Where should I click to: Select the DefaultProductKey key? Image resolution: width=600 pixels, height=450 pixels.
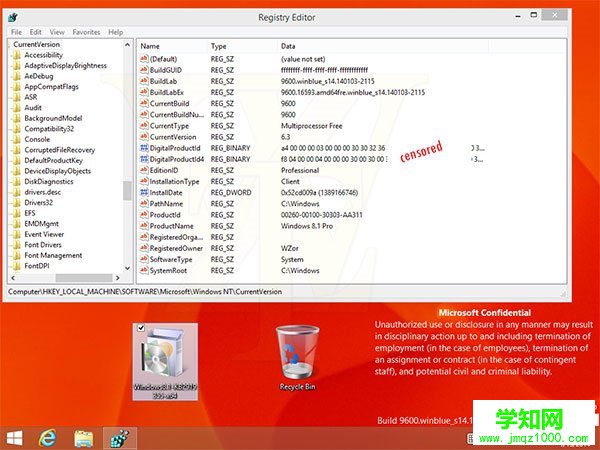click(53, 160)
